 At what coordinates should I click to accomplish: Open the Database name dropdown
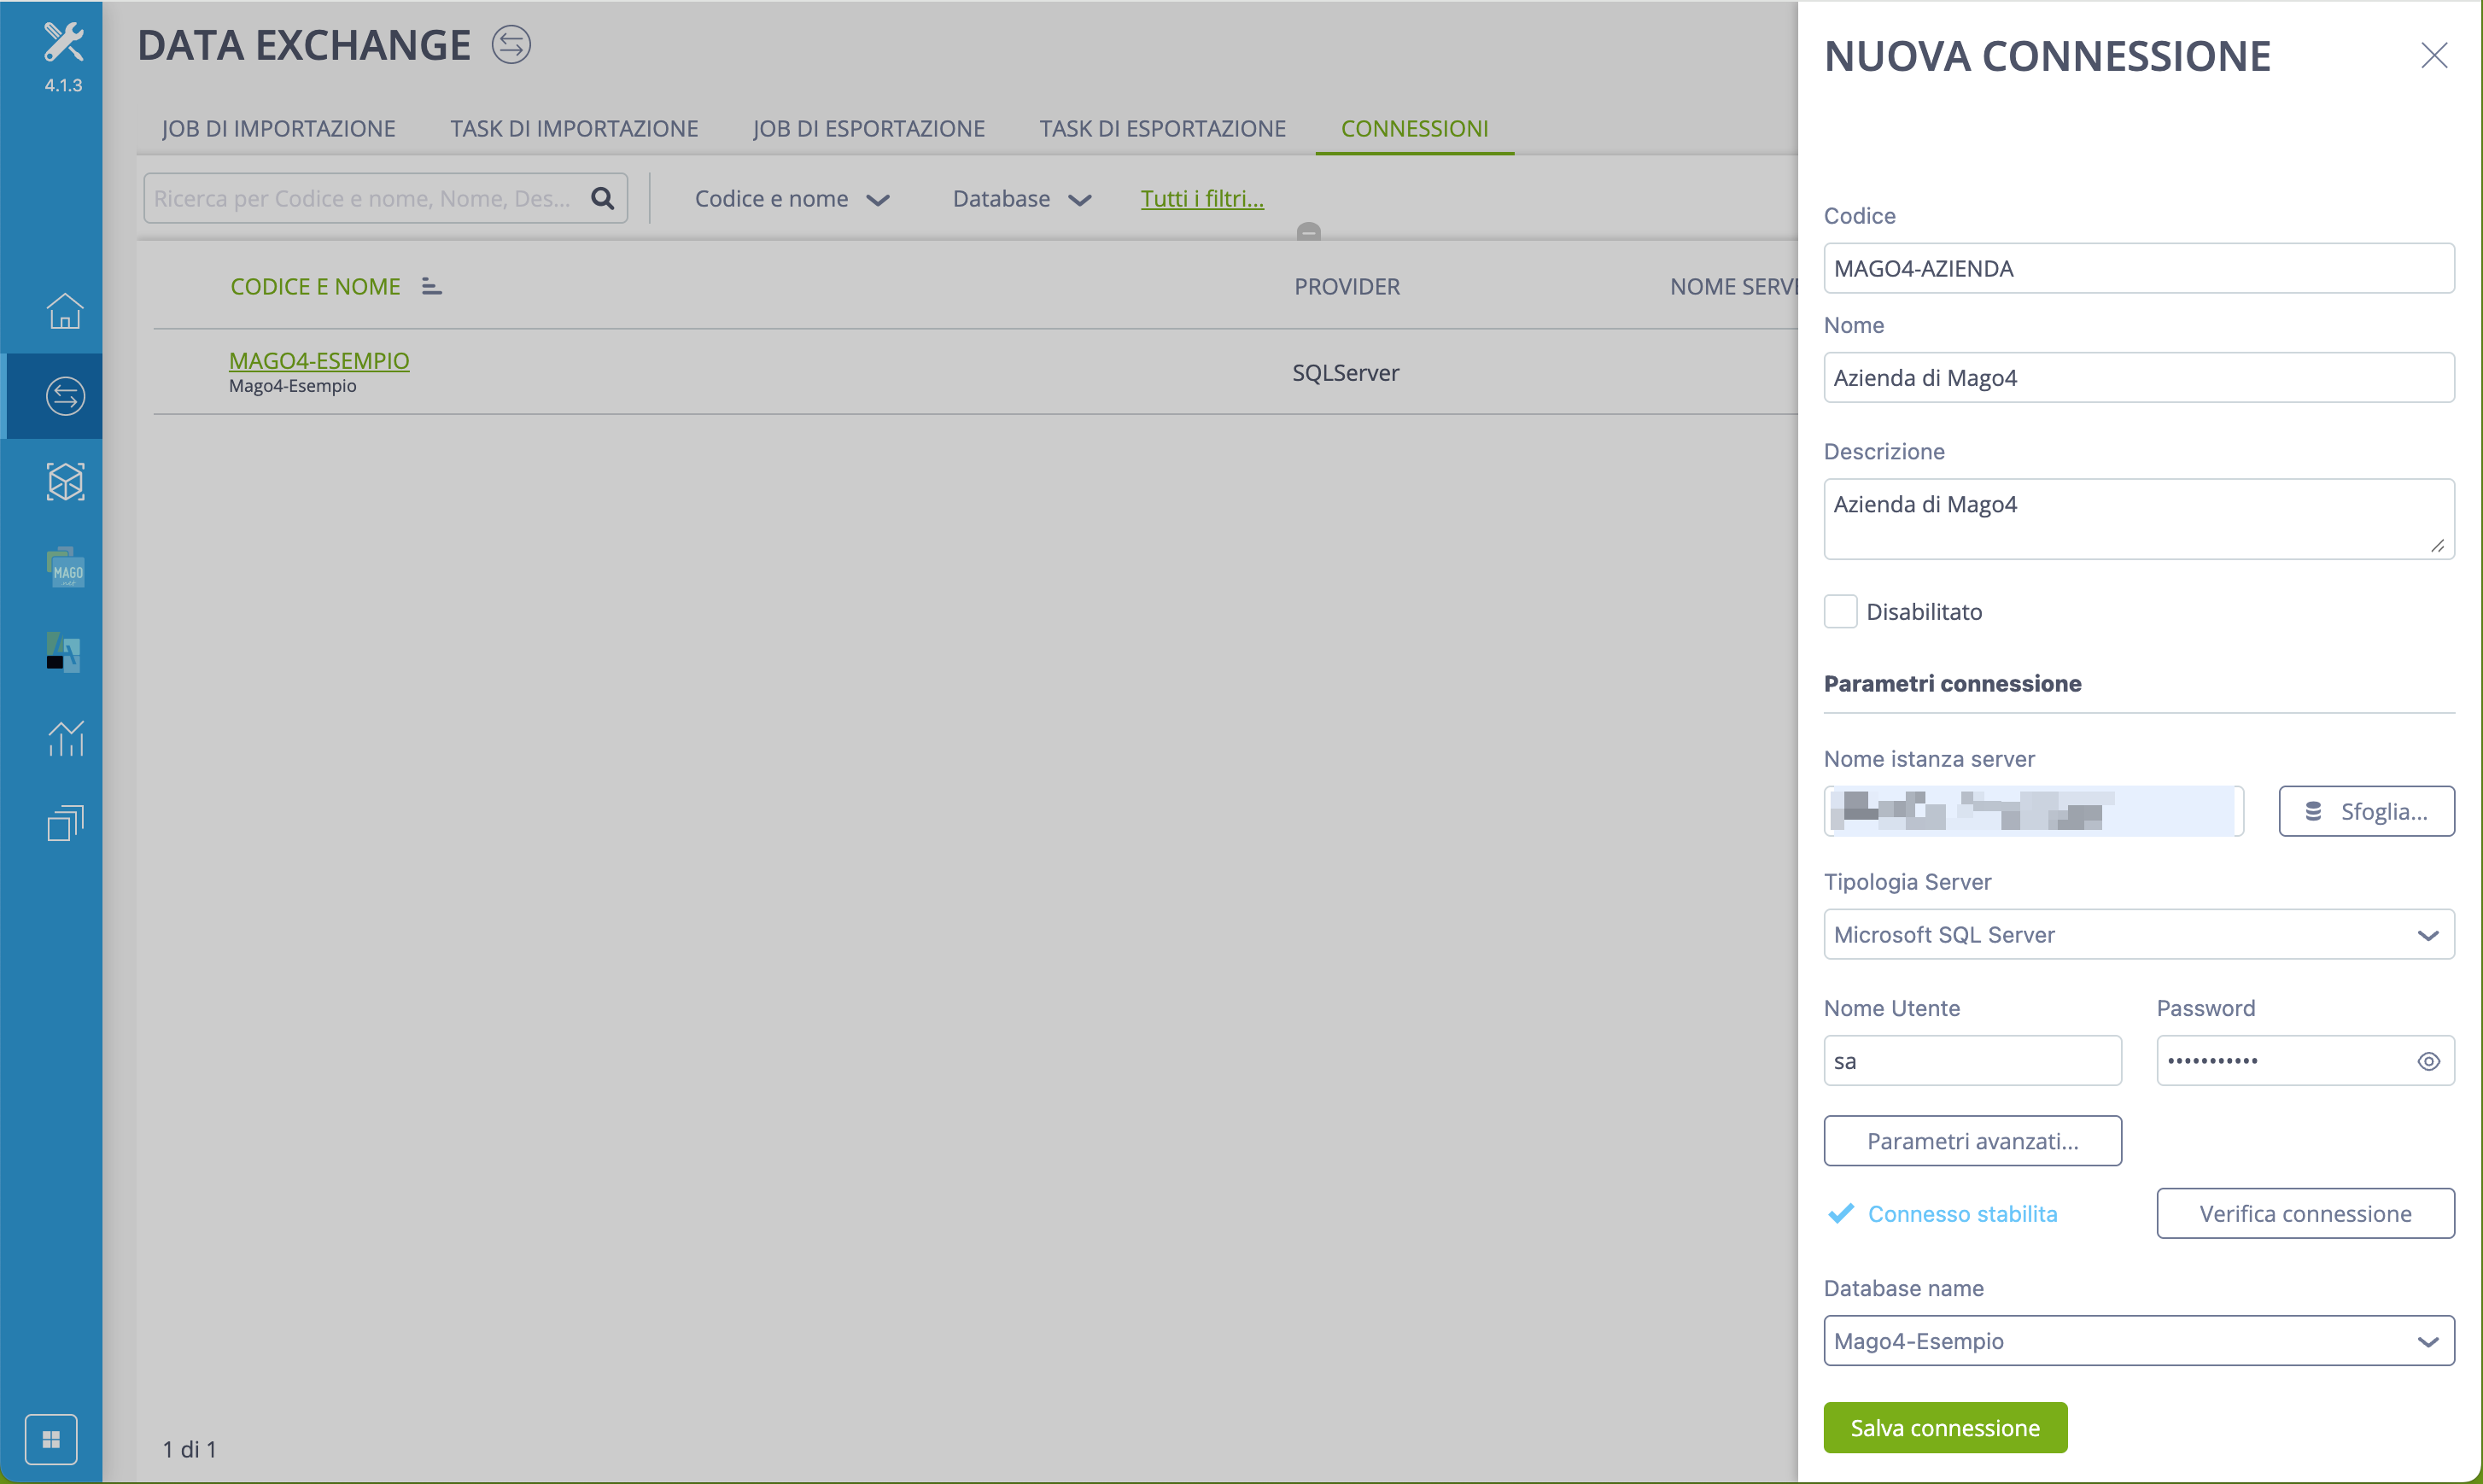coord(2138,1340)
